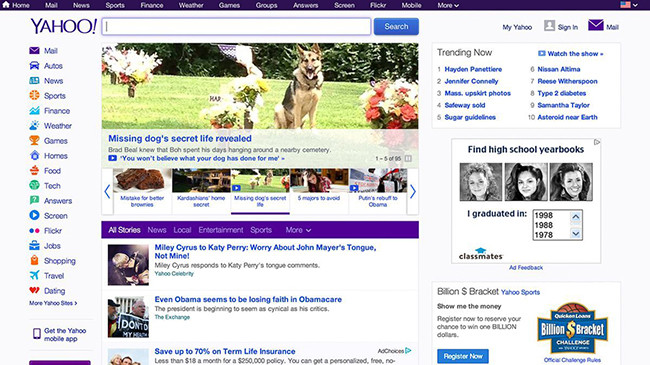Open the Jobs briefcase icon
650x365 pixels.
pos(34,246)
